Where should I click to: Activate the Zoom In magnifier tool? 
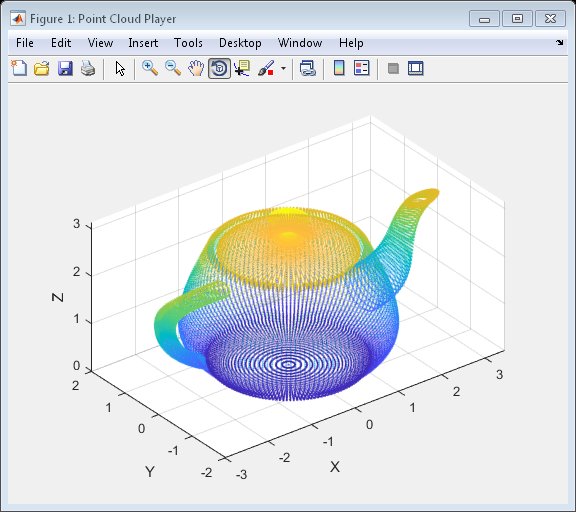tap(150, 68)
